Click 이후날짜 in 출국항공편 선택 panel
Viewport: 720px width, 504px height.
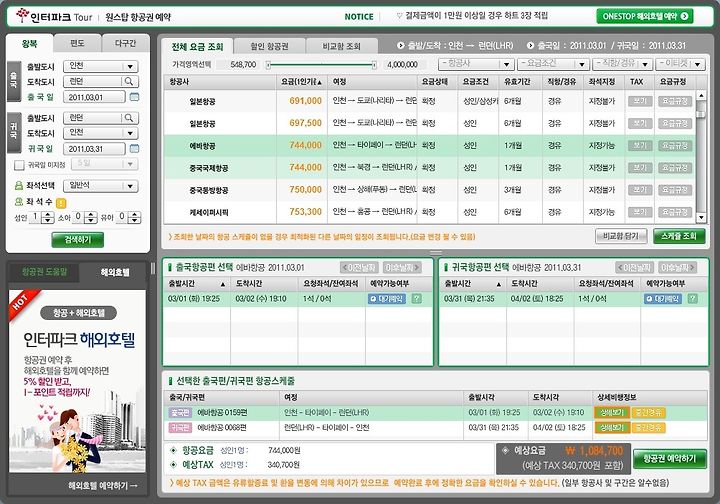coord(403,267)
